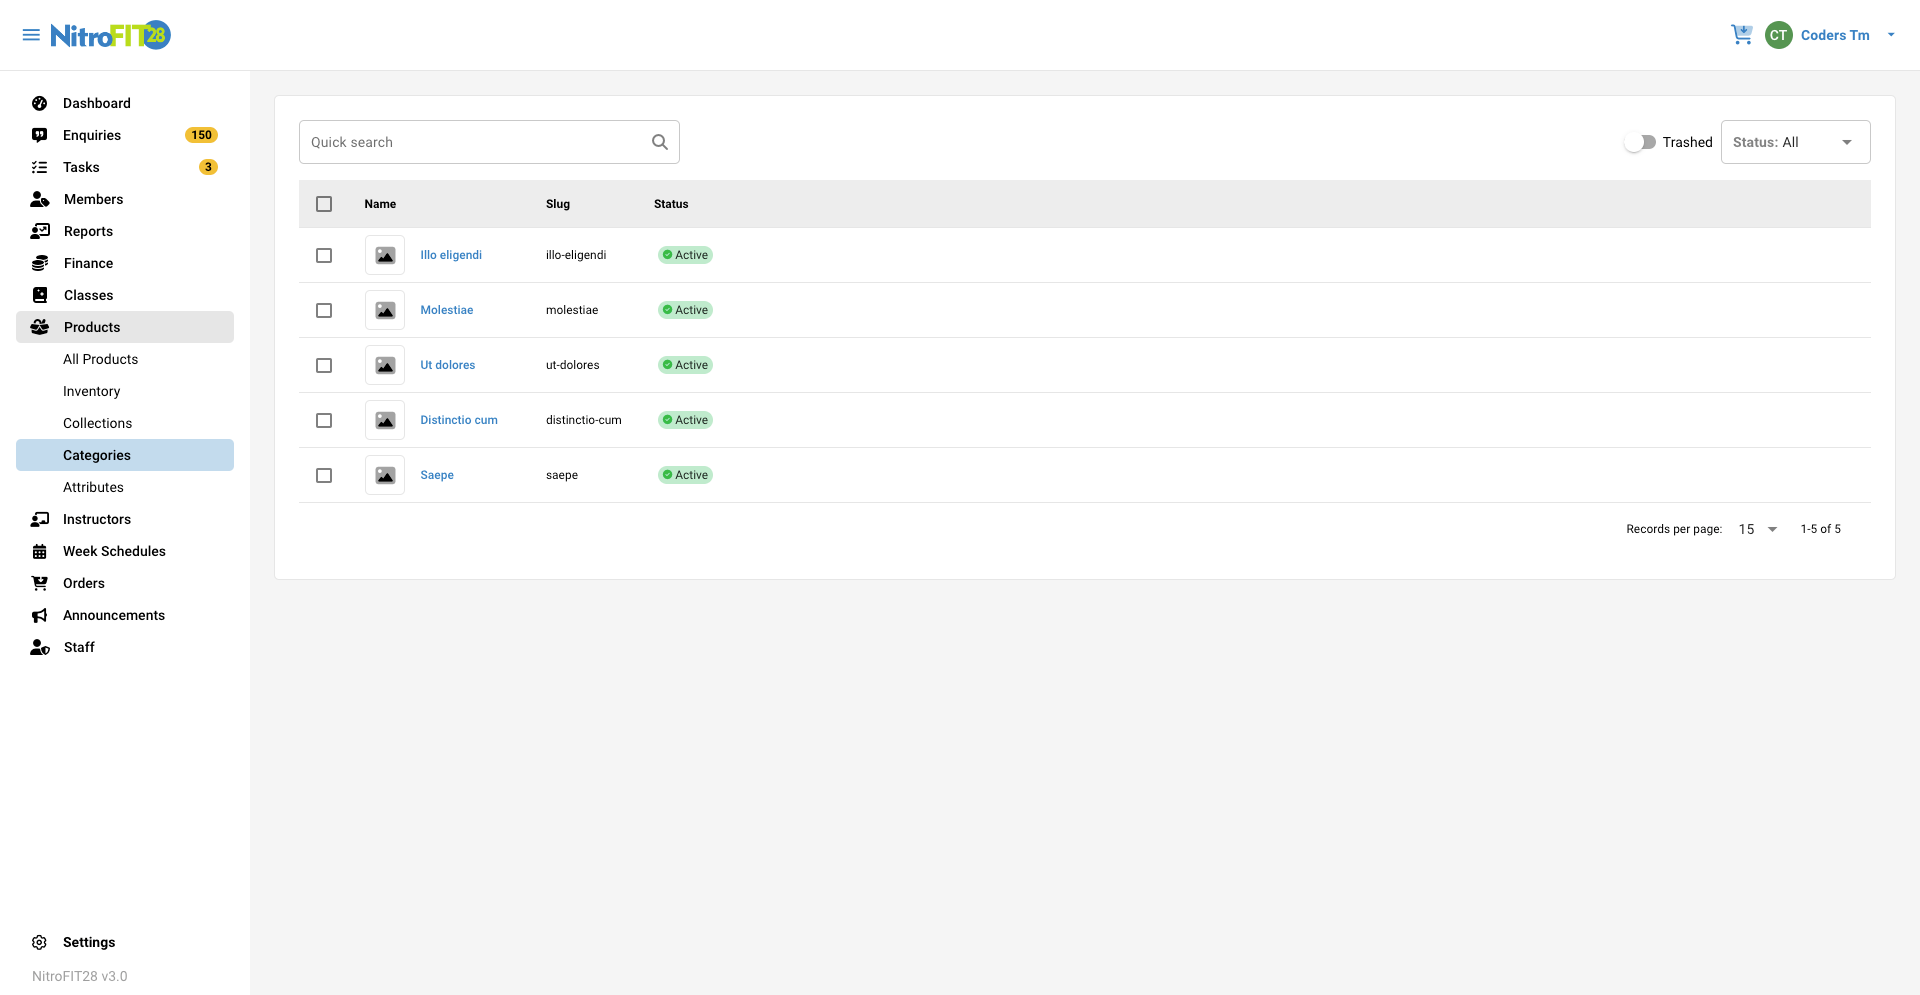Click the search magnifier icon
The image size is (1920, 995).
[x=660, y=142]
